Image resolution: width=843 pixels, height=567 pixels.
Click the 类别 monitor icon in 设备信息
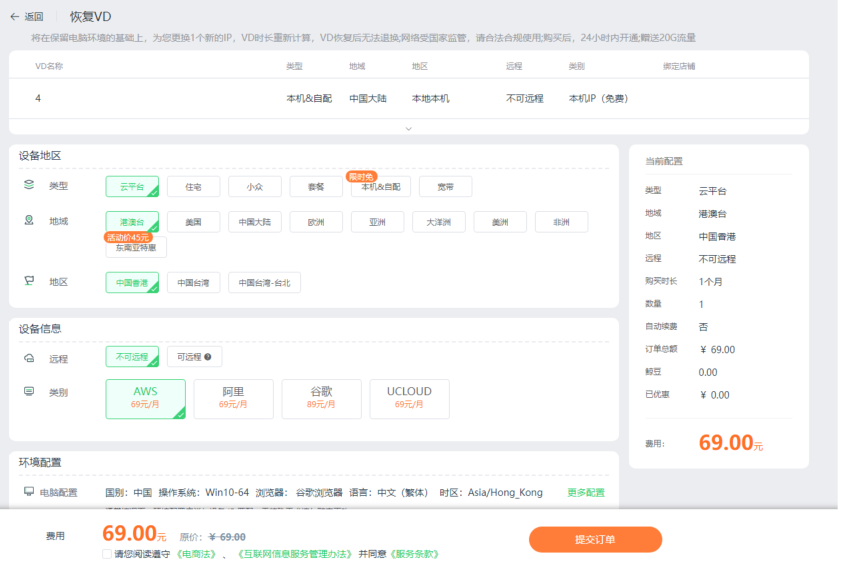click(29, 391)
